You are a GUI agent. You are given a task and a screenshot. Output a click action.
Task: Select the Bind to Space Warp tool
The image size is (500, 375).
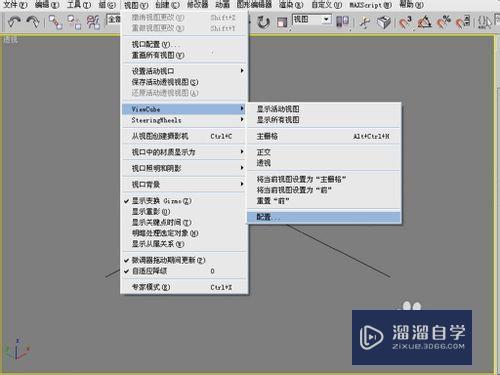(x=93, y=22)
